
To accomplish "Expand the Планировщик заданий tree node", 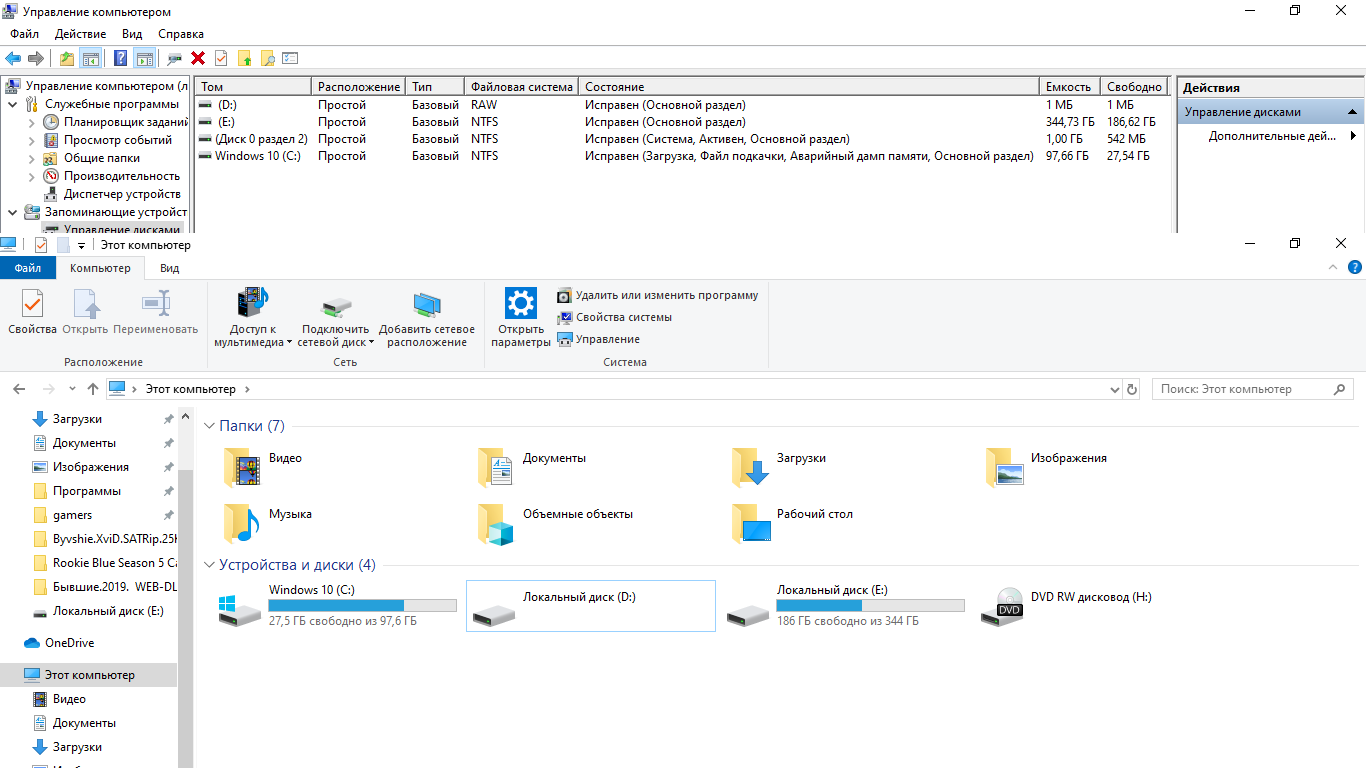I will pyautogui.click(x=31, y=122).
